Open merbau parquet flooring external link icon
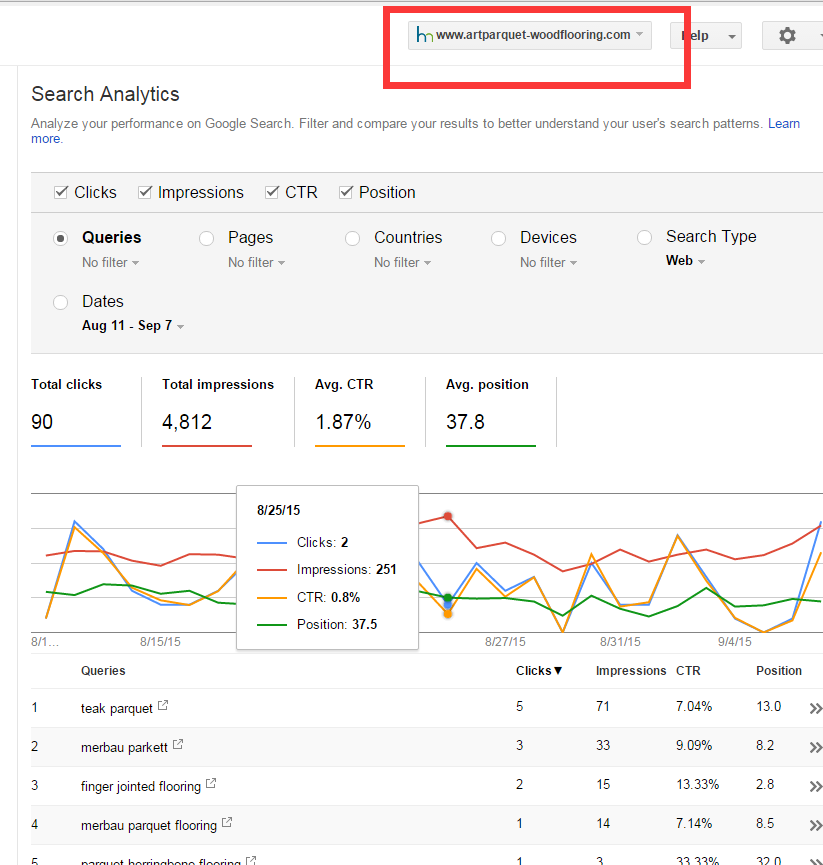 227,823
